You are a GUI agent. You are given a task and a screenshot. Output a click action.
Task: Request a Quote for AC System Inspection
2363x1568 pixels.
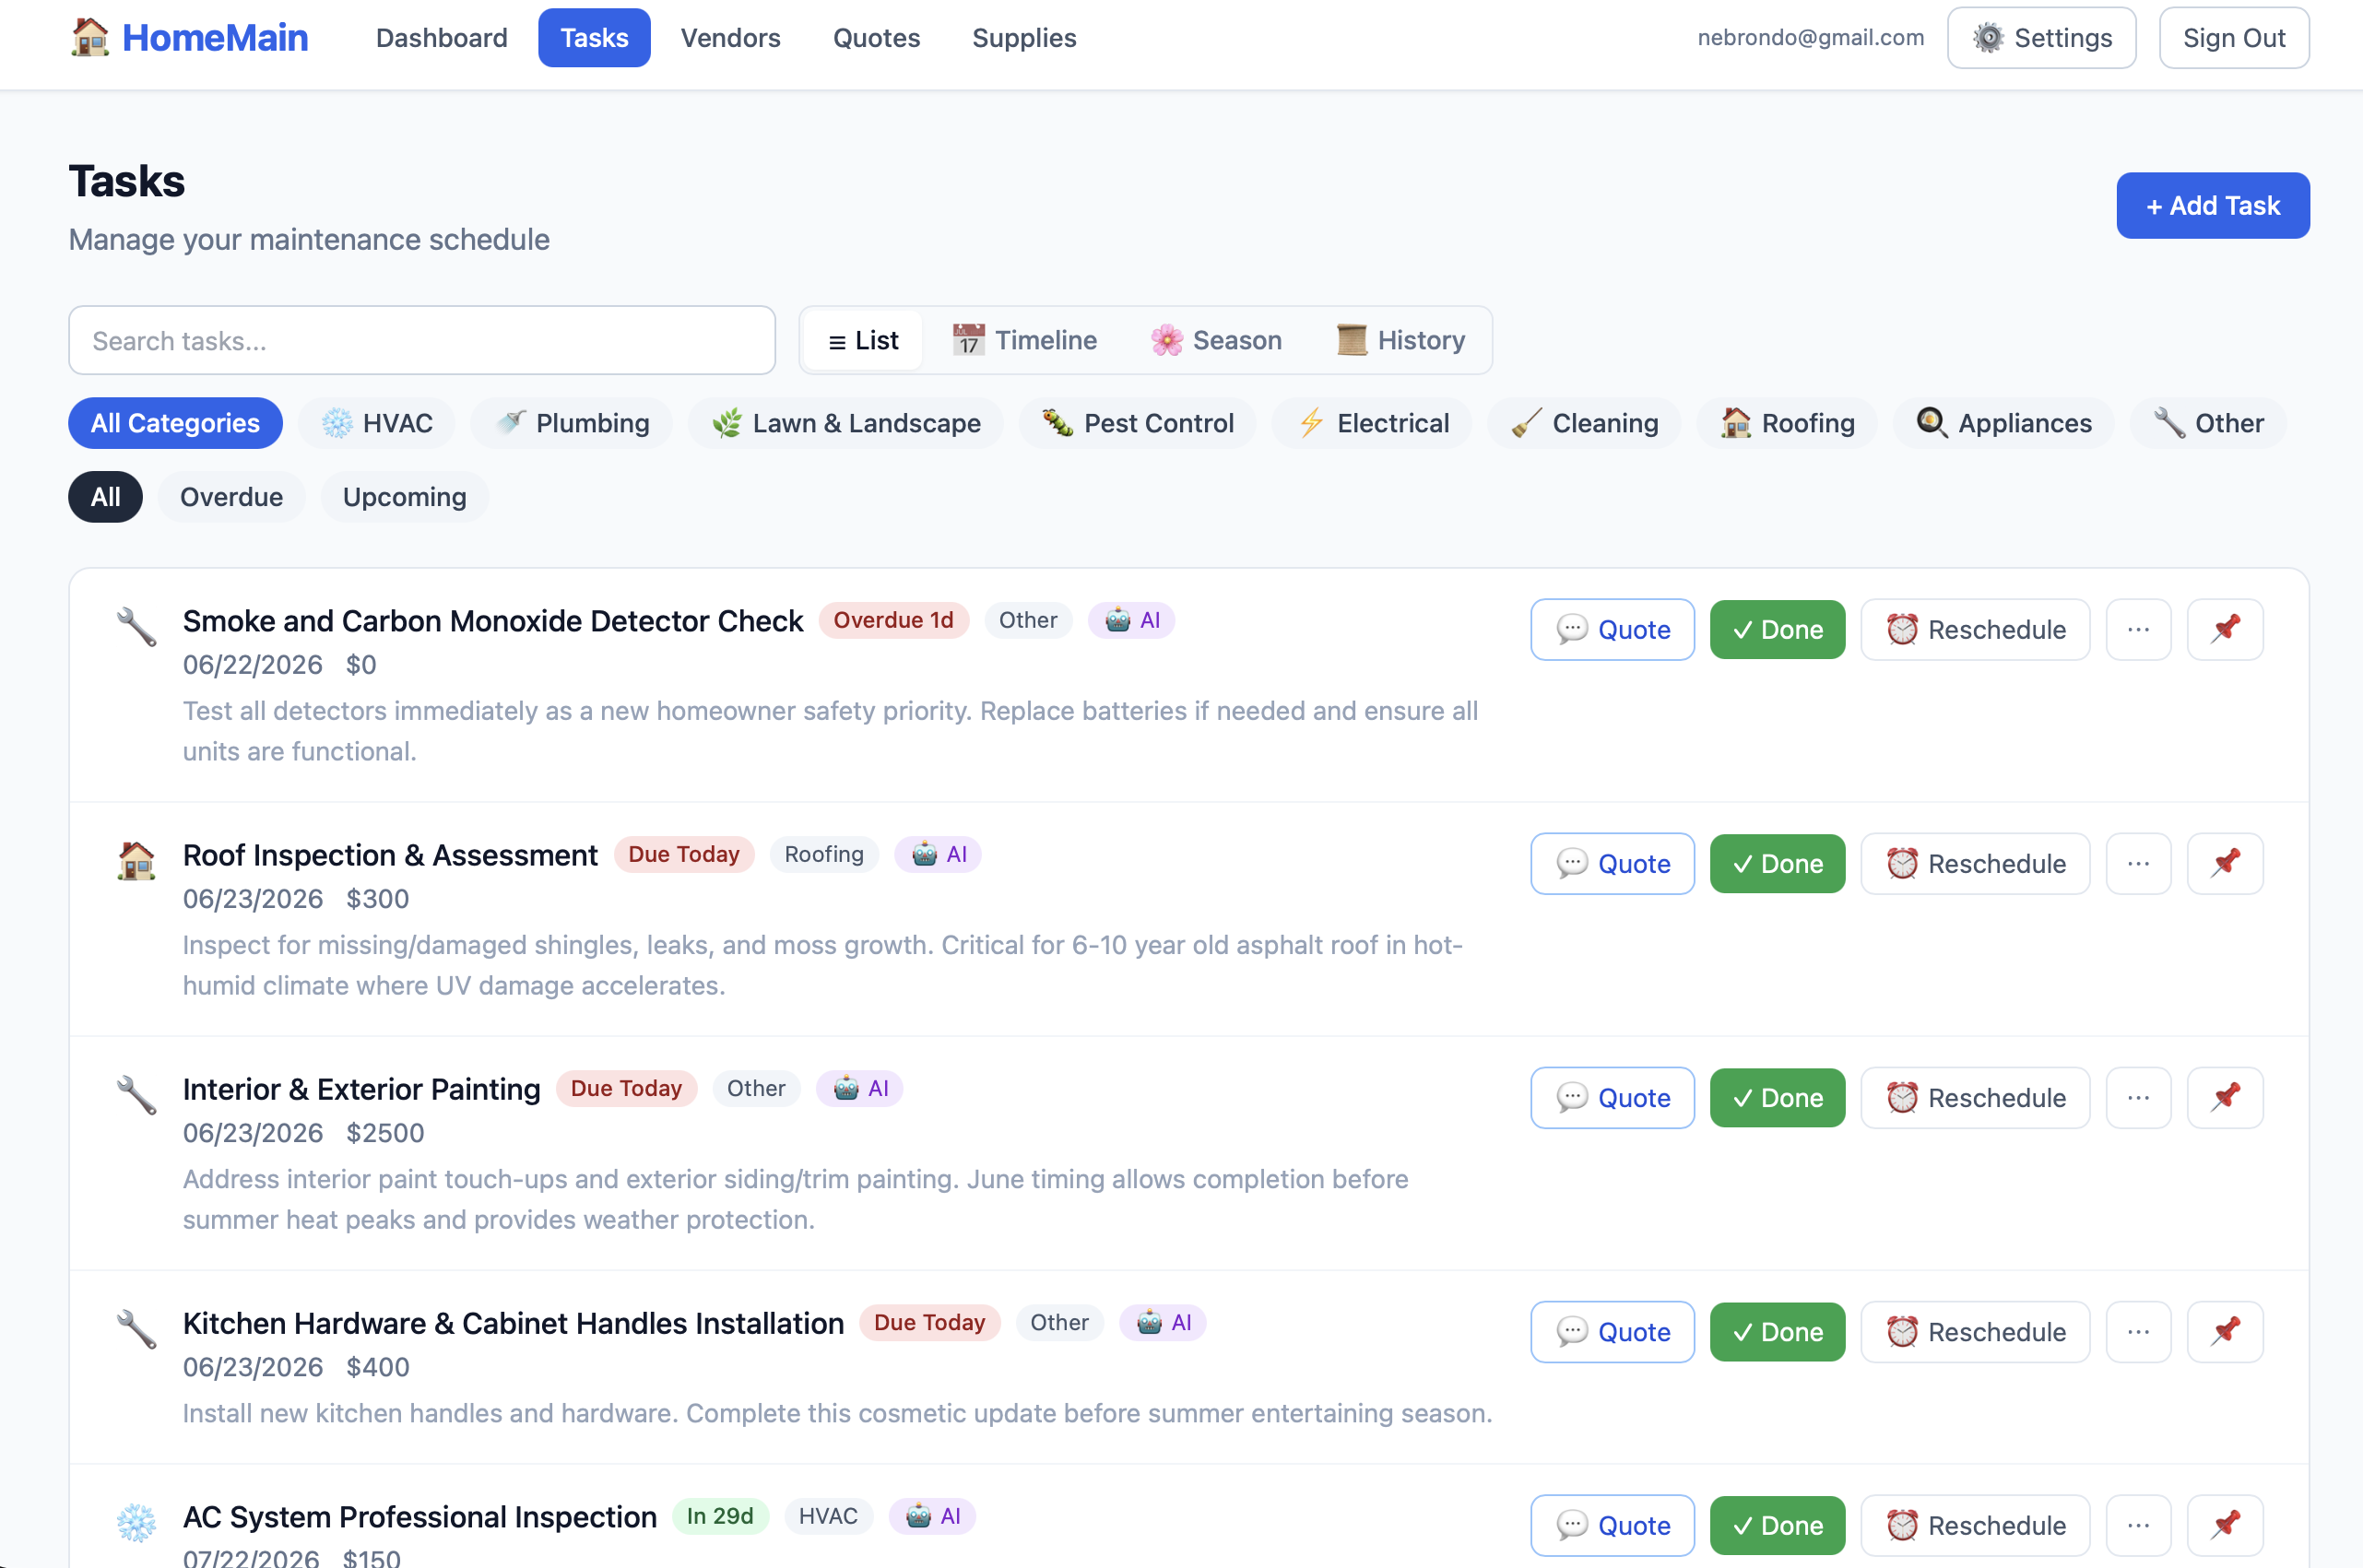coord(1612,1525)
